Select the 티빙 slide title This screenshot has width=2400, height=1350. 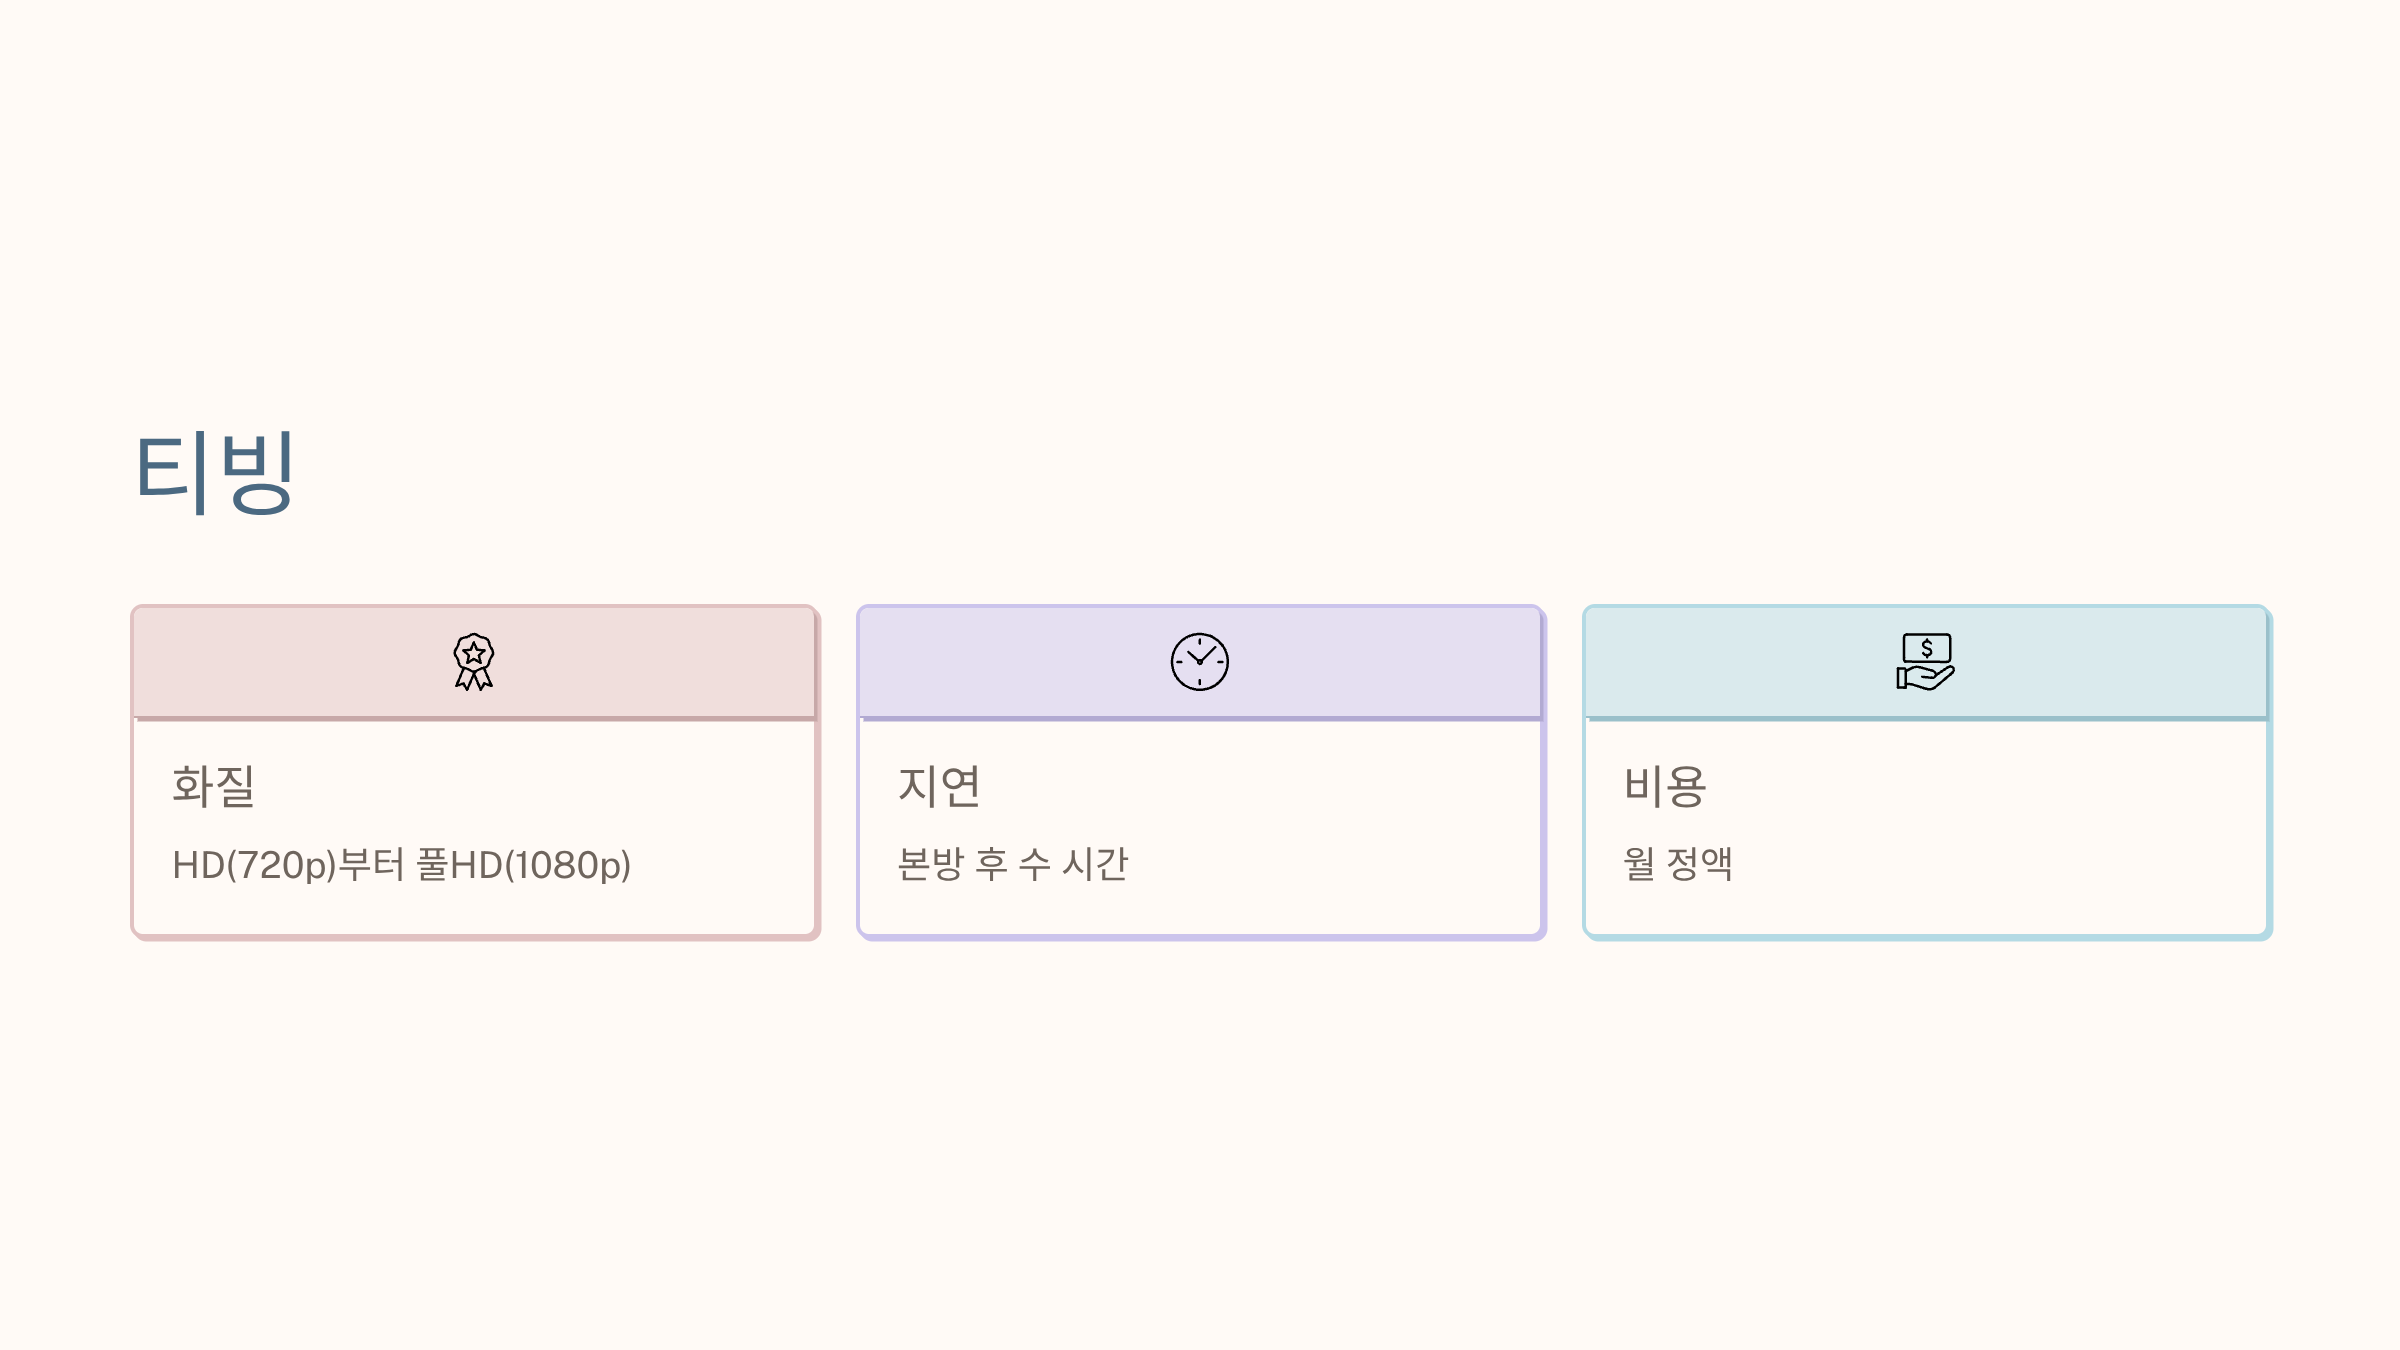[214, 472]
